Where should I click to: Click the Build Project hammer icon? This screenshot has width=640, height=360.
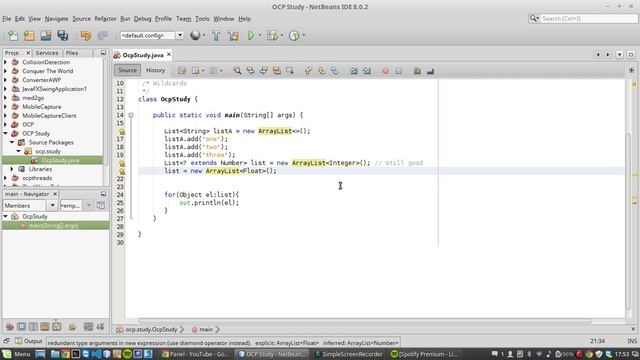click(216, 36)
